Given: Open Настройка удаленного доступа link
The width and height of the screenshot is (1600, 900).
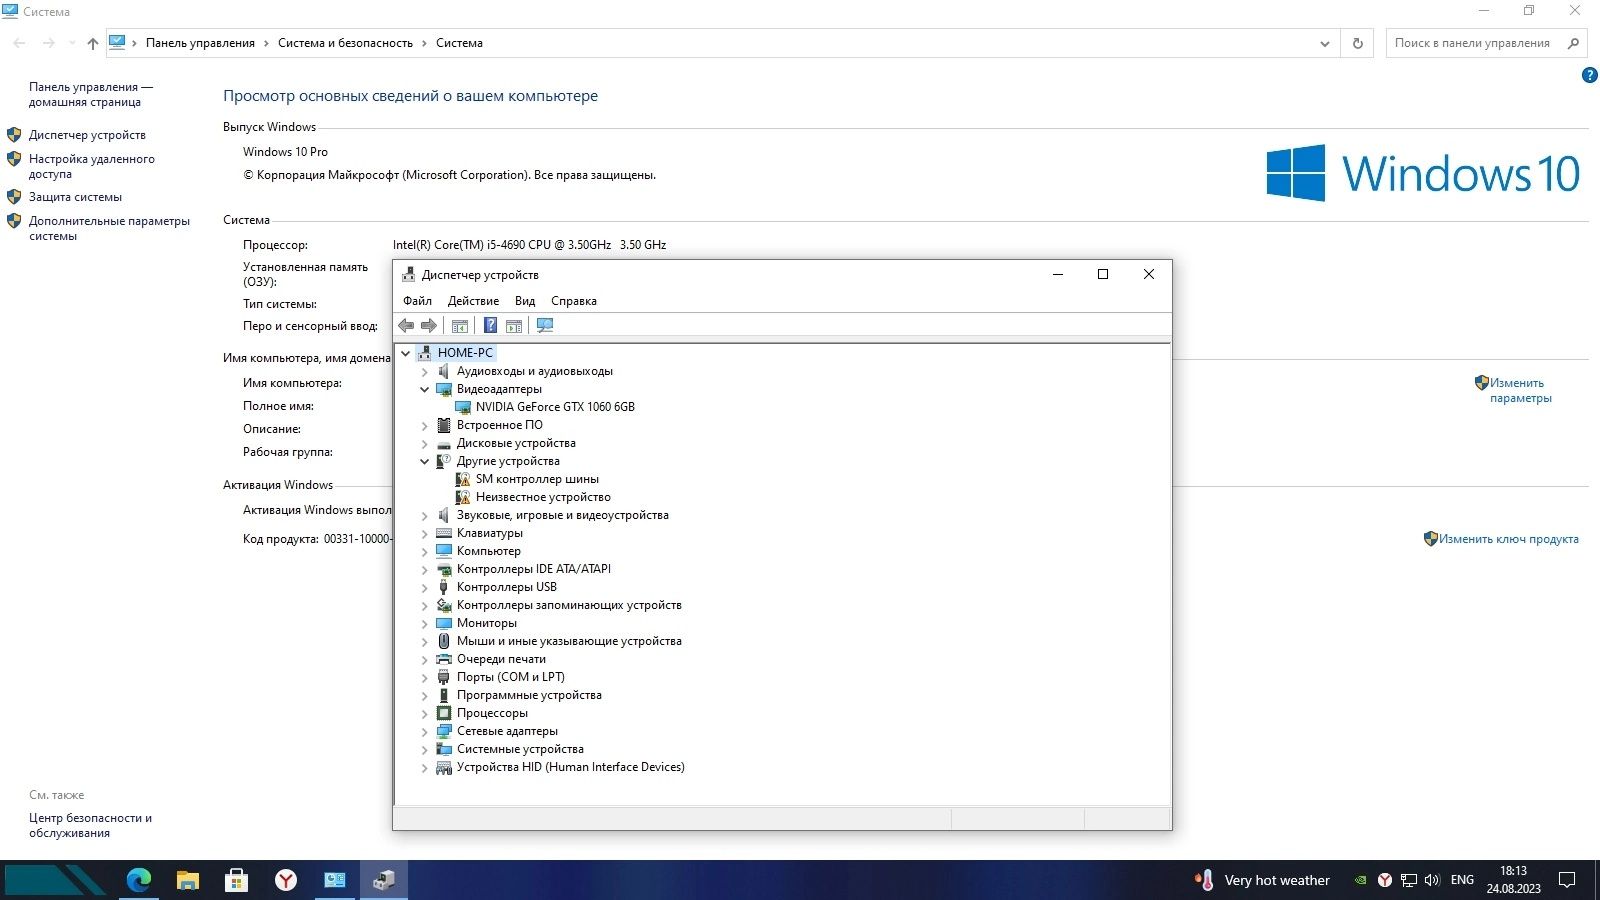Looking at the screenshot, I should (x=92, y=166).
